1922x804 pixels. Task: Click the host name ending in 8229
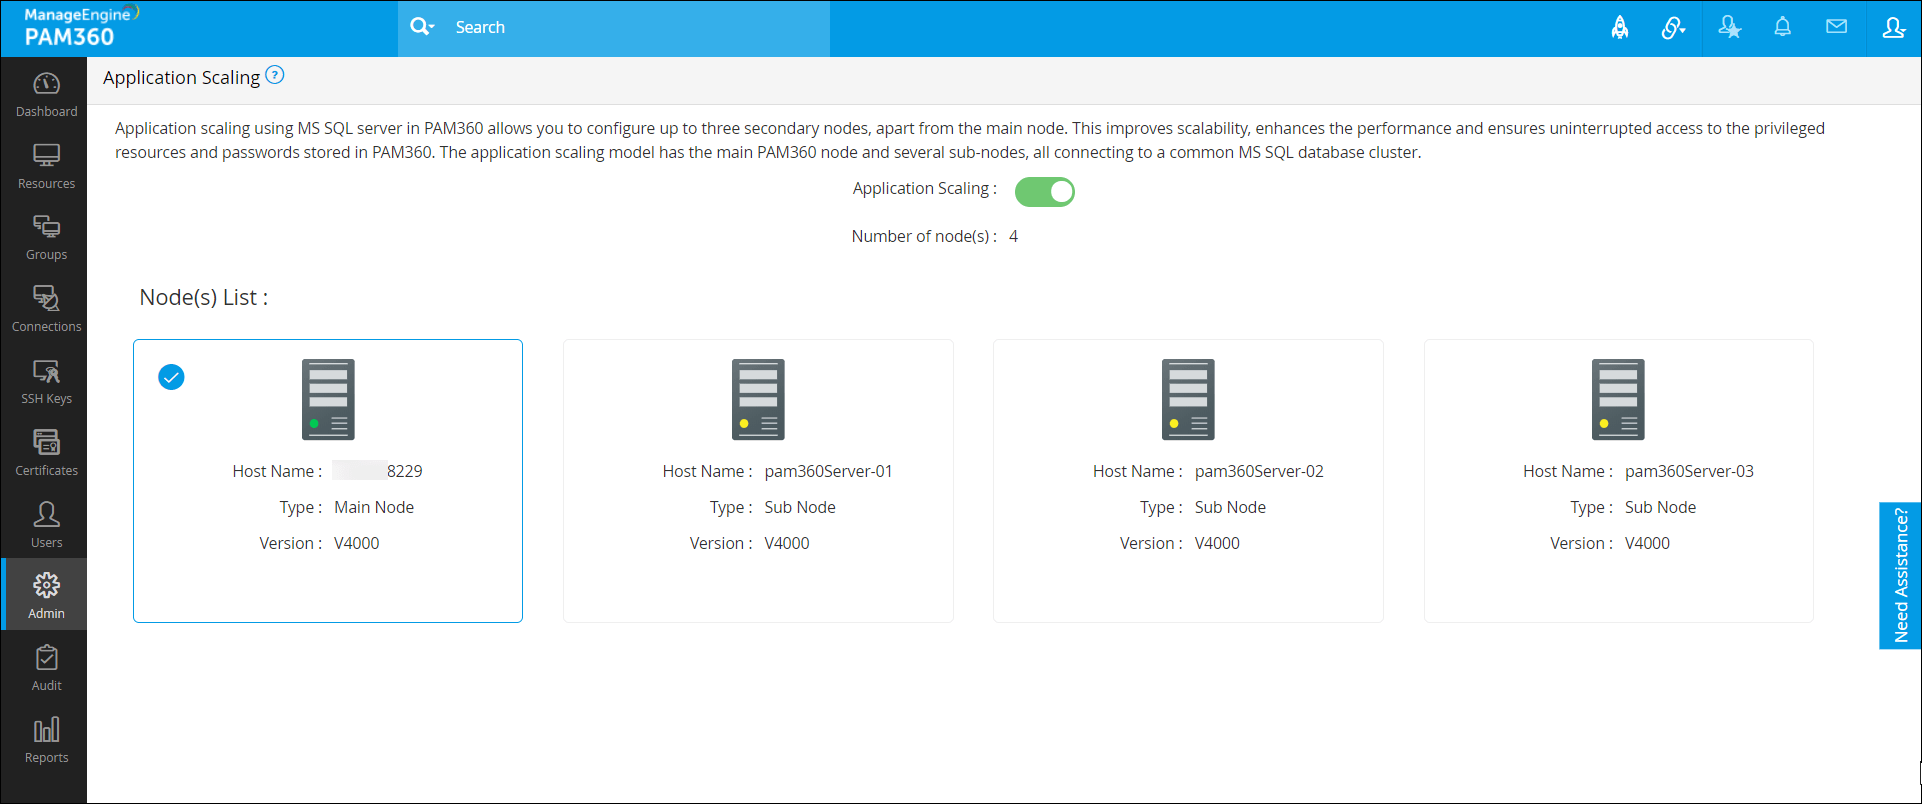pos(378,471)
